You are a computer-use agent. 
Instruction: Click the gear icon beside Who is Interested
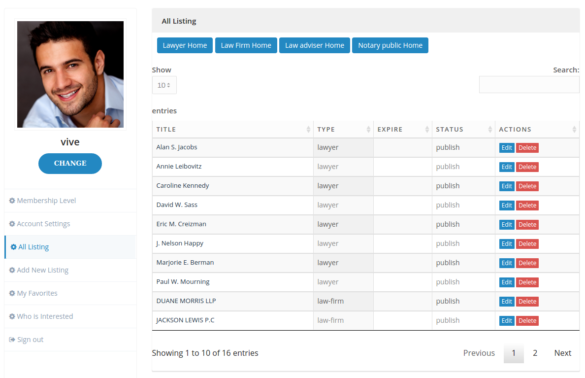pos(12,316)
